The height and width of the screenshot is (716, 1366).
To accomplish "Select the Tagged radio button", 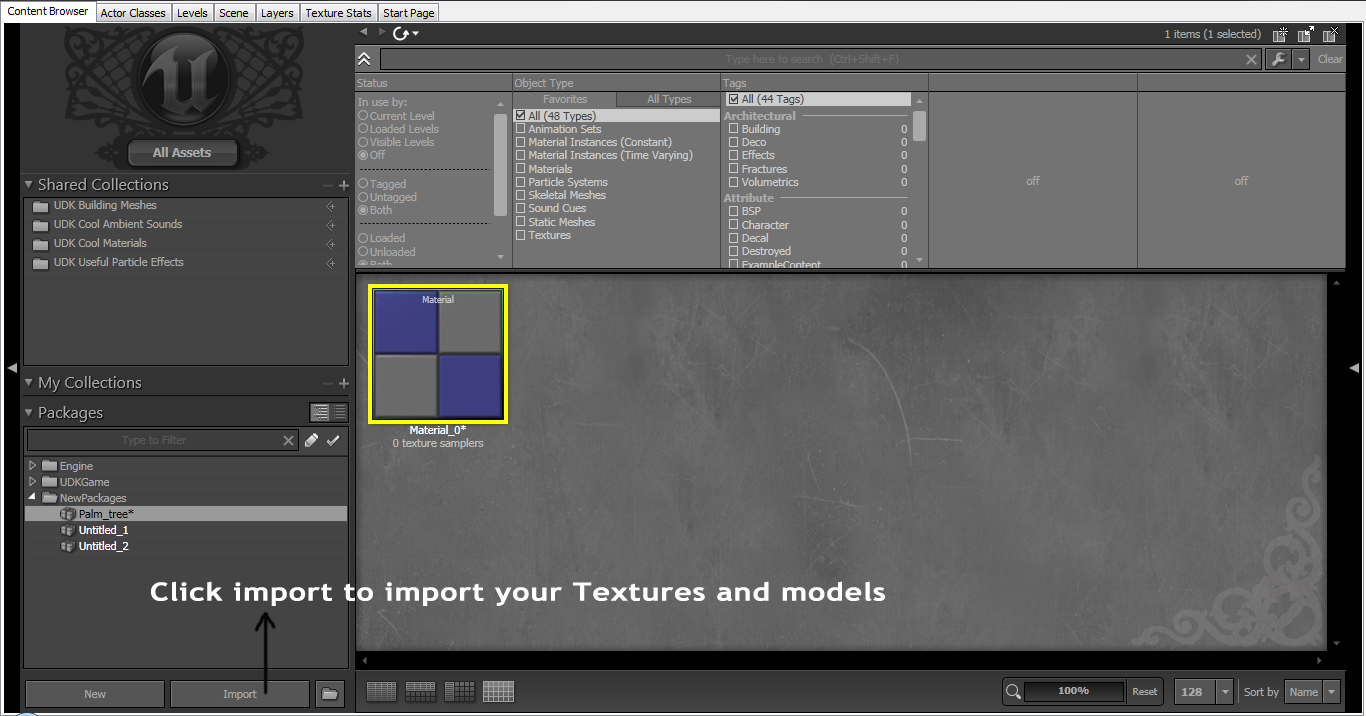I will point(363,184).
